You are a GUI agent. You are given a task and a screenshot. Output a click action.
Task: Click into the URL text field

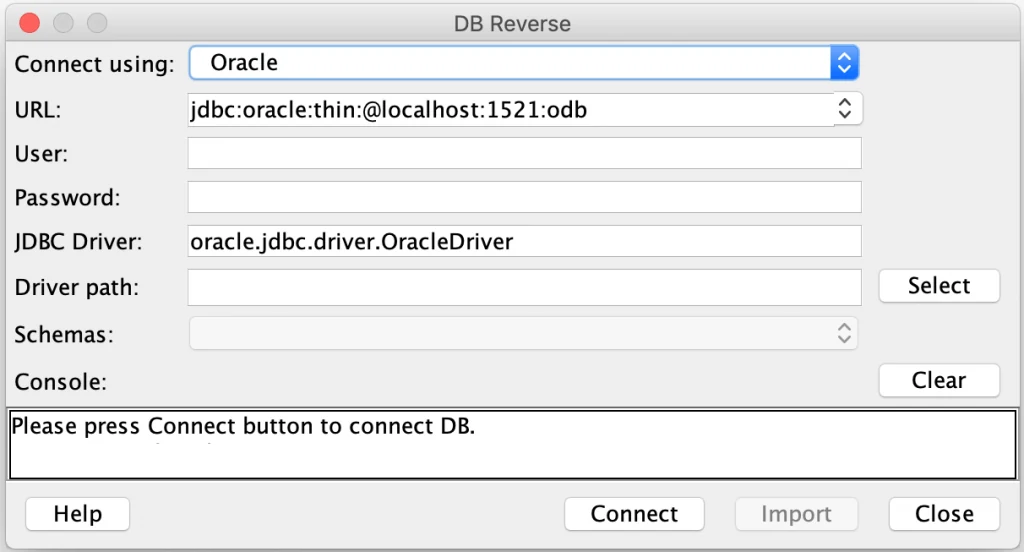tap(511, 110)
